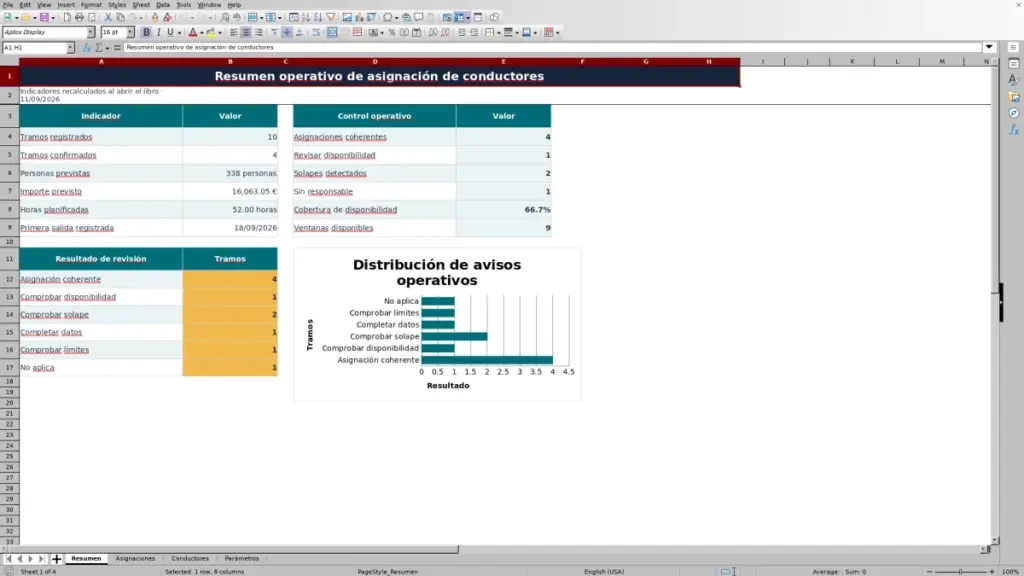Viewport: 1024px width, 576px height.
Task: Click the Font Color red A swatch
Action: 193,33
